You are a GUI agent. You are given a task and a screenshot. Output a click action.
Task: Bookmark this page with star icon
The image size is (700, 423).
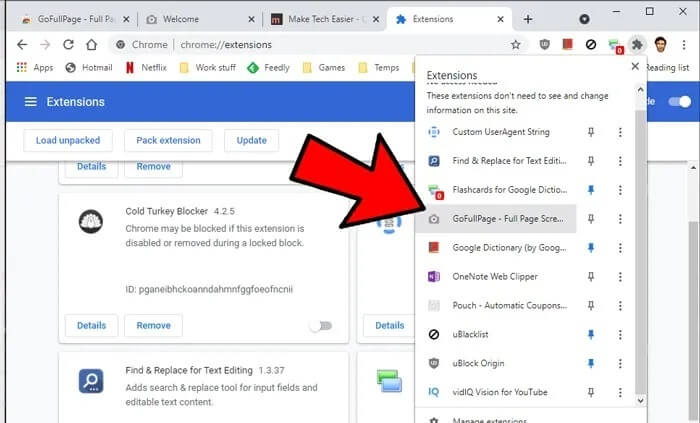point(516,45)
